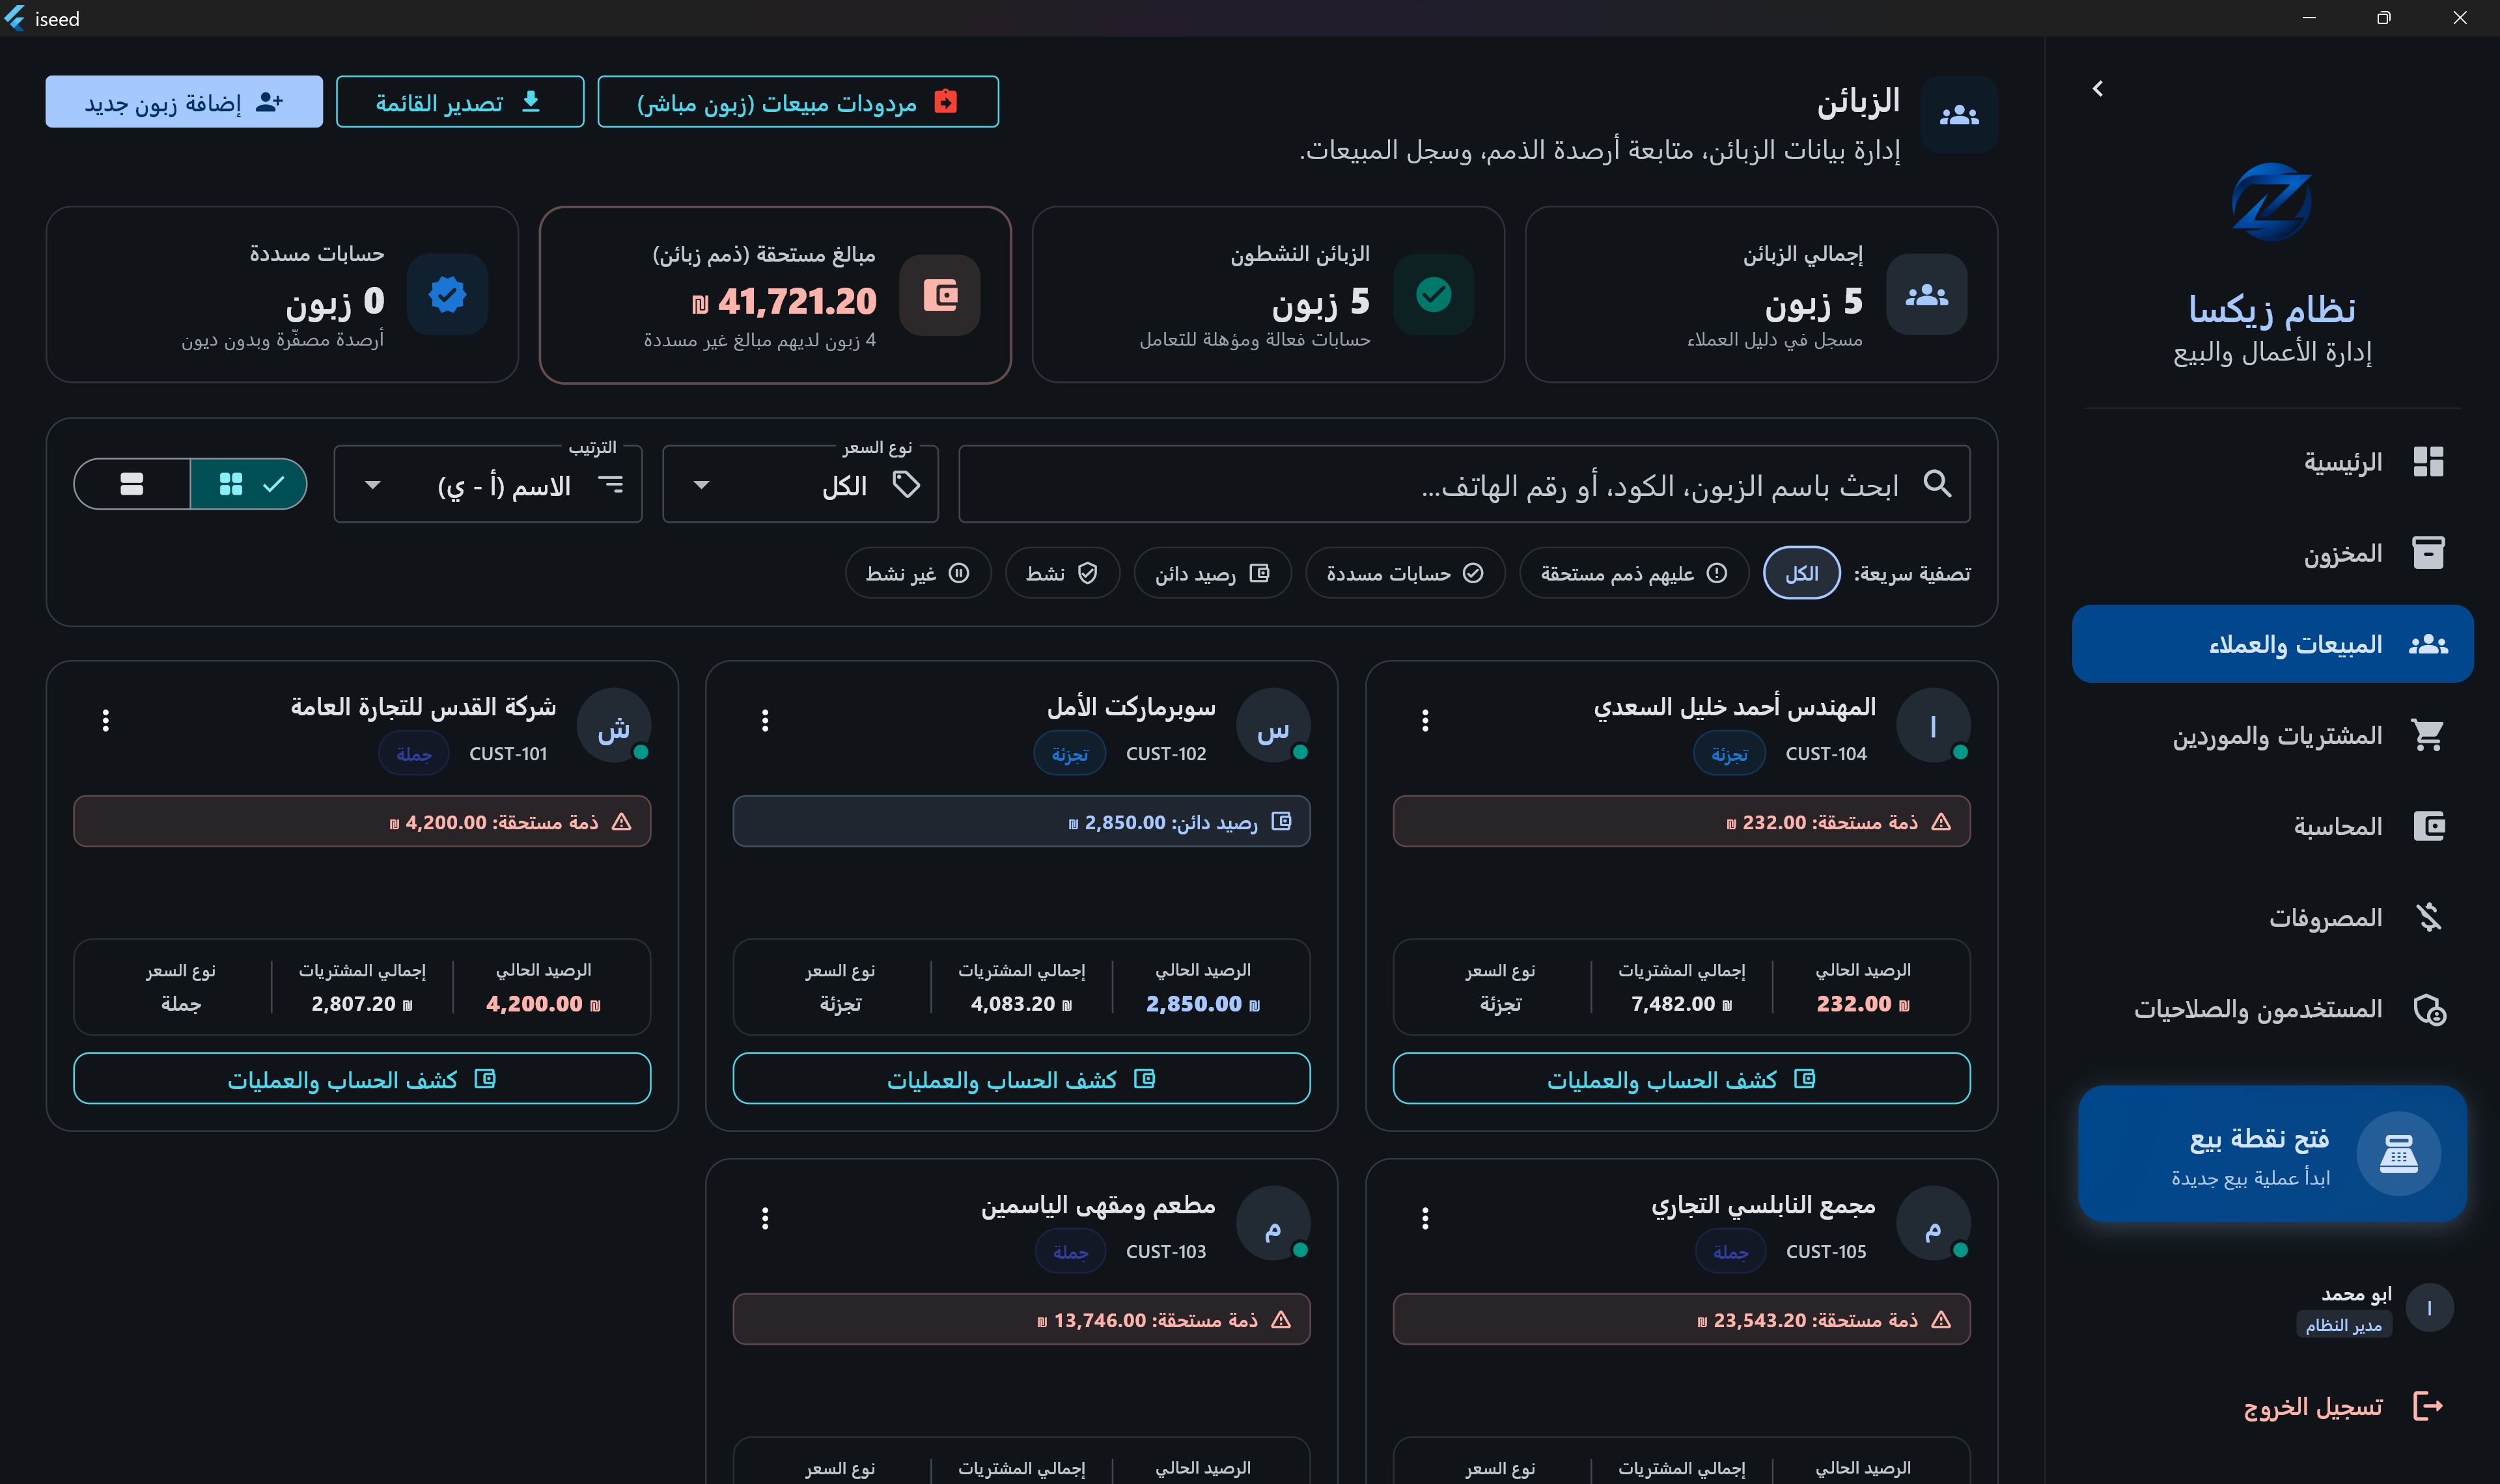Screen dimensions: 2500x1484
Task: Click فتح نقطة بيع button
Action: 2272,1154
